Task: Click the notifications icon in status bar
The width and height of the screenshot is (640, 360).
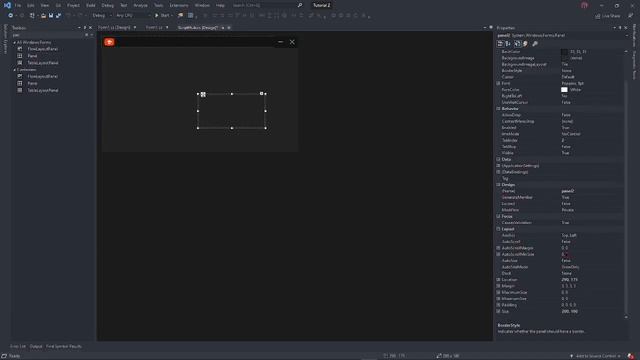Action: [x=631, y=356]
